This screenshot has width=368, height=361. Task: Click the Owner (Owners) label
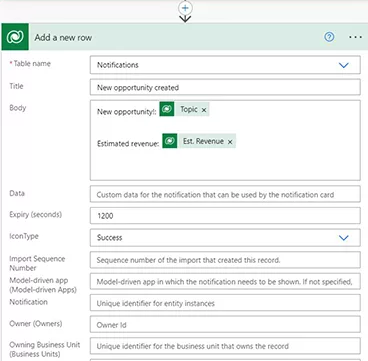click(36, 324)
